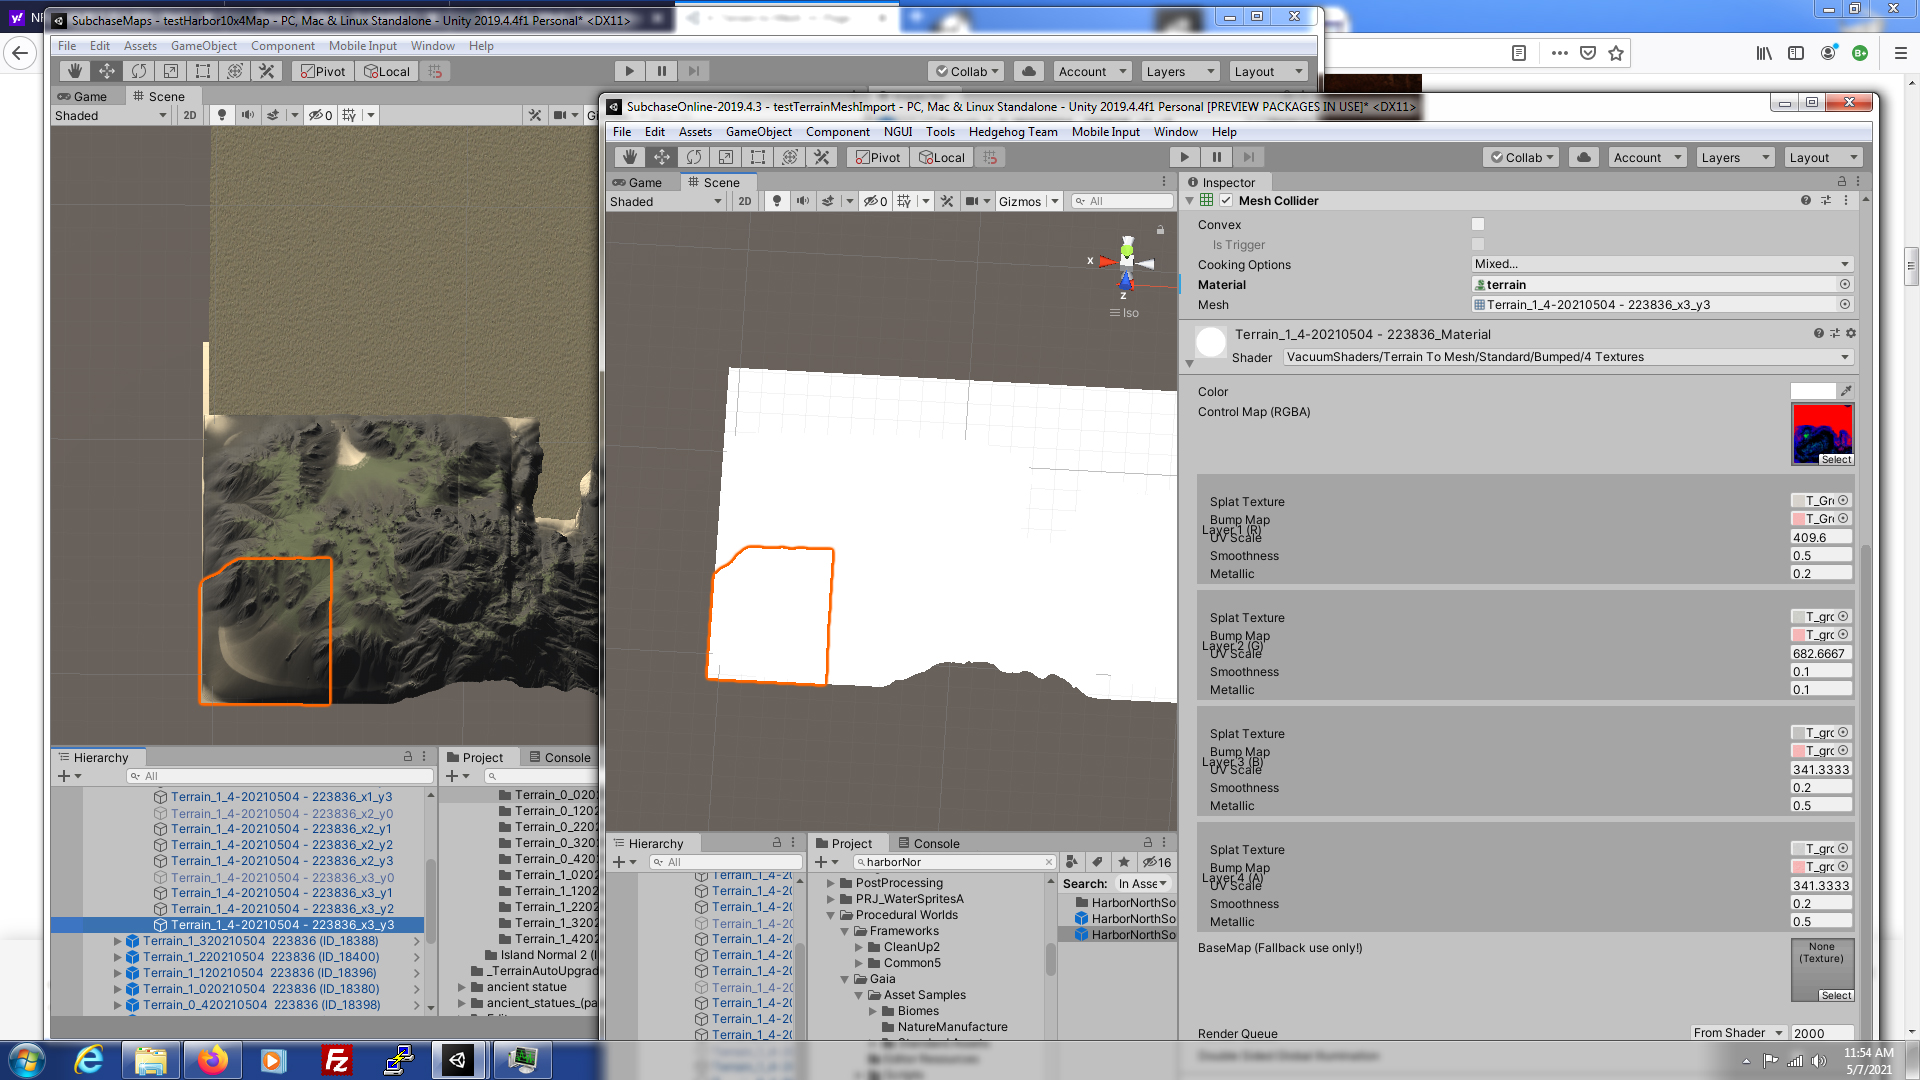1920x1080 pixels.
Task: Click Step button in front Unity window
Action: pos(1248,157)
